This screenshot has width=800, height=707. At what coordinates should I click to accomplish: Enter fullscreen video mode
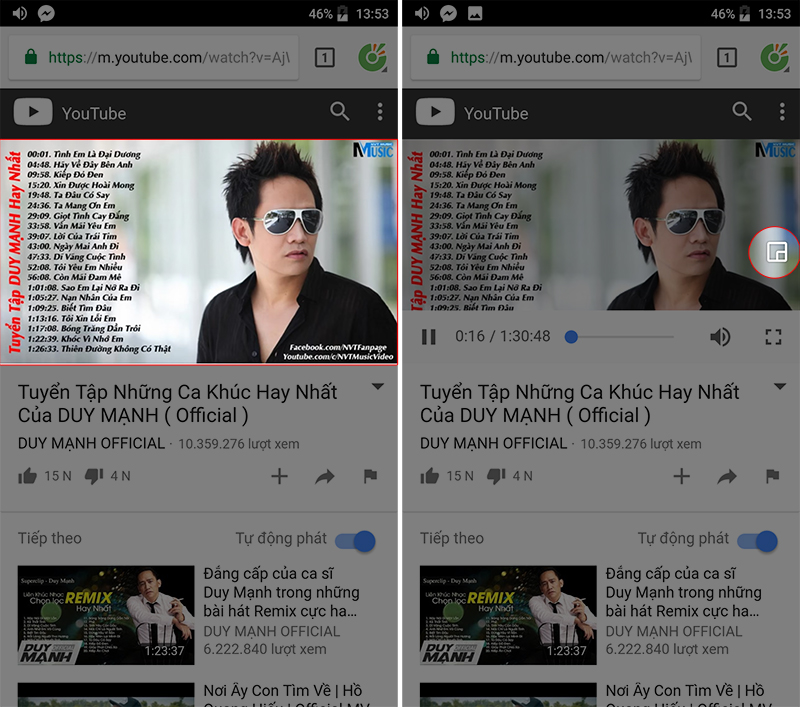[773, 337]
